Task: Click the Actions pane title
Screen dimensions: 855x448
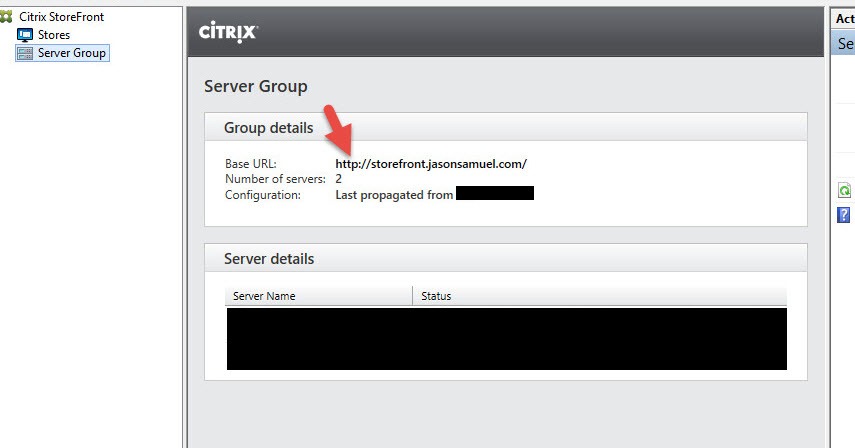Action: point(845,18)
